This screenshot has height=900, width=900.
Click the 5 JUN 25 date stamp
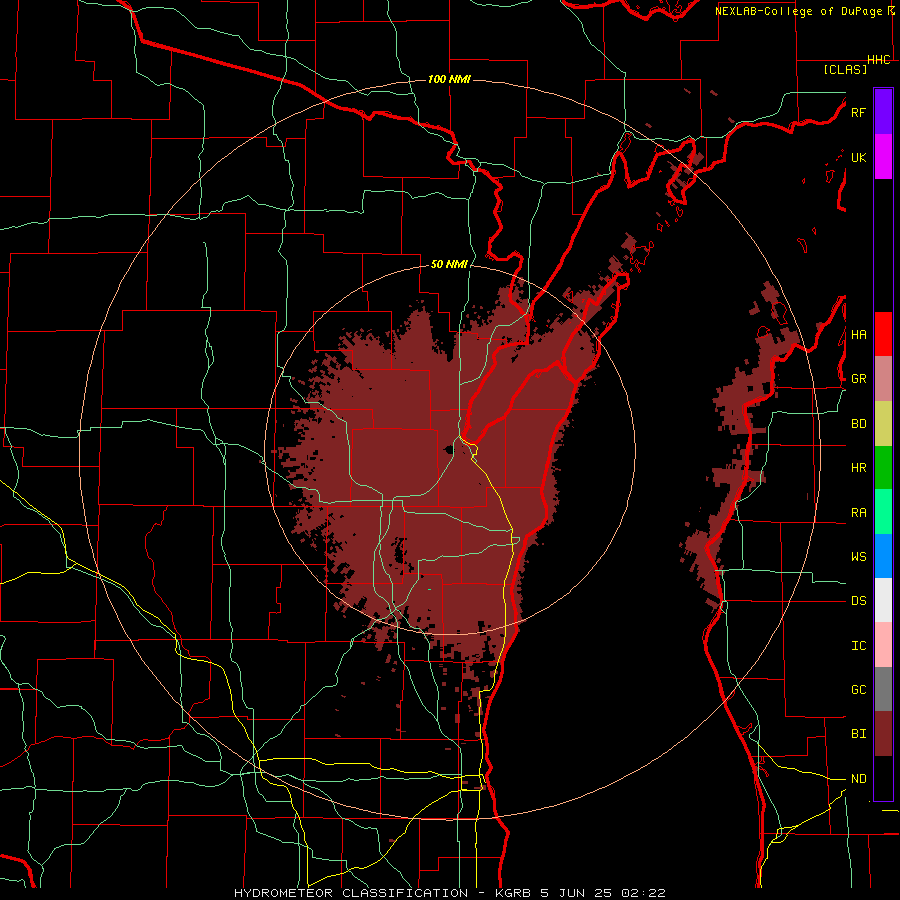click(578, 893)
